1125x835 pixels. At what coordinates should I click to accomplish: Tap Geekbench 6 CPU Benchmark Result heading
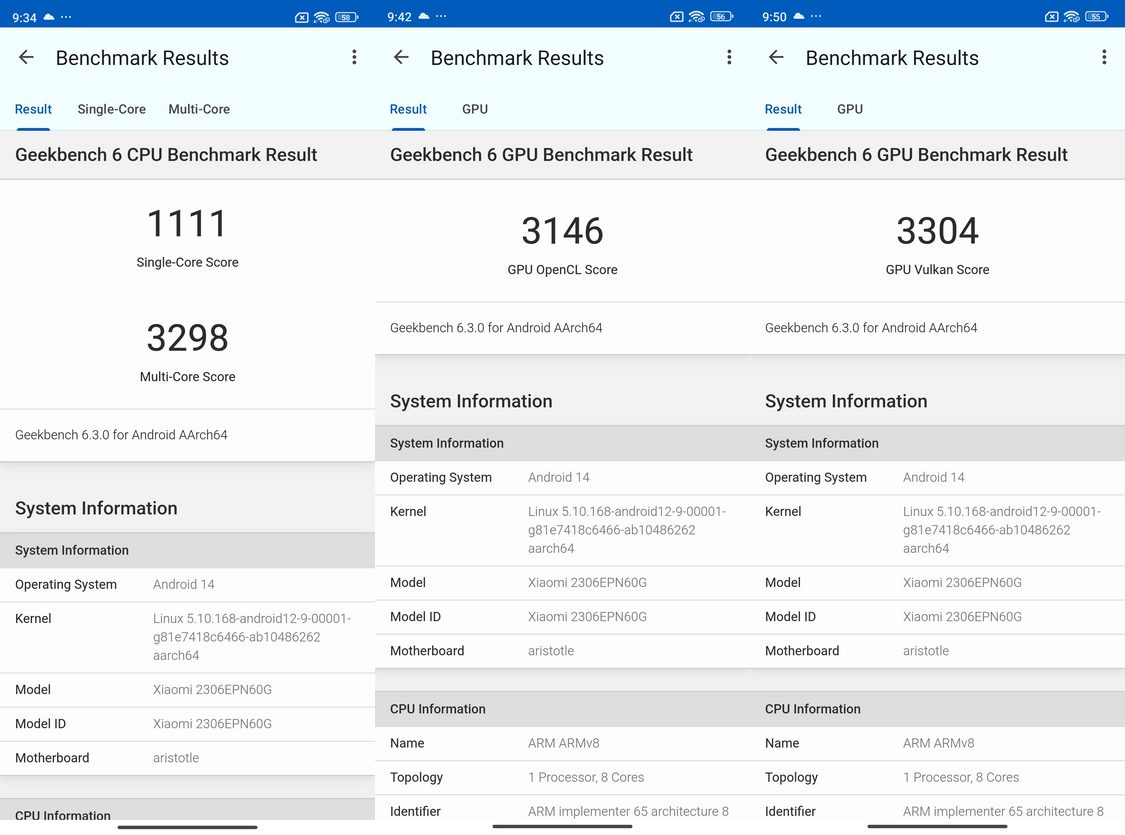point(166,155)
